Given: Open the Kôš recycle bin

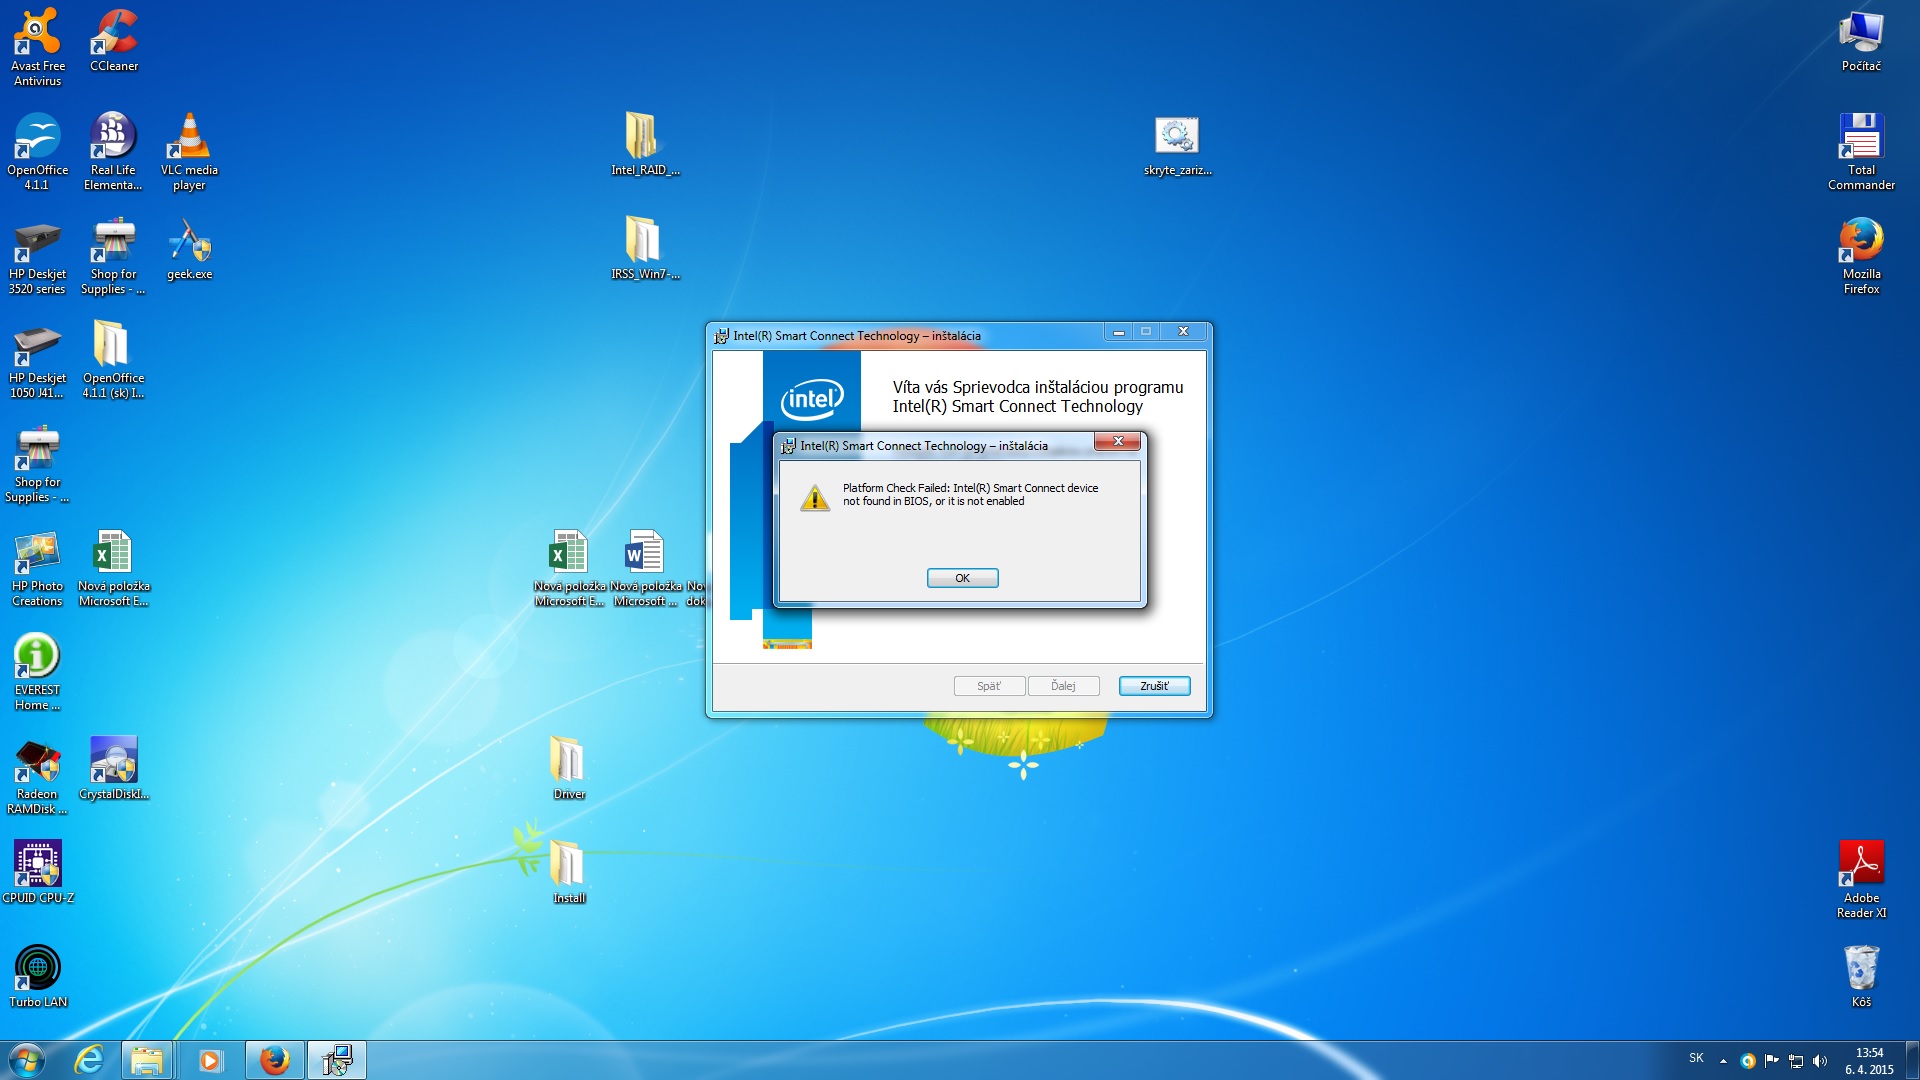Looking at the screenshot, I should point(1861,969).
